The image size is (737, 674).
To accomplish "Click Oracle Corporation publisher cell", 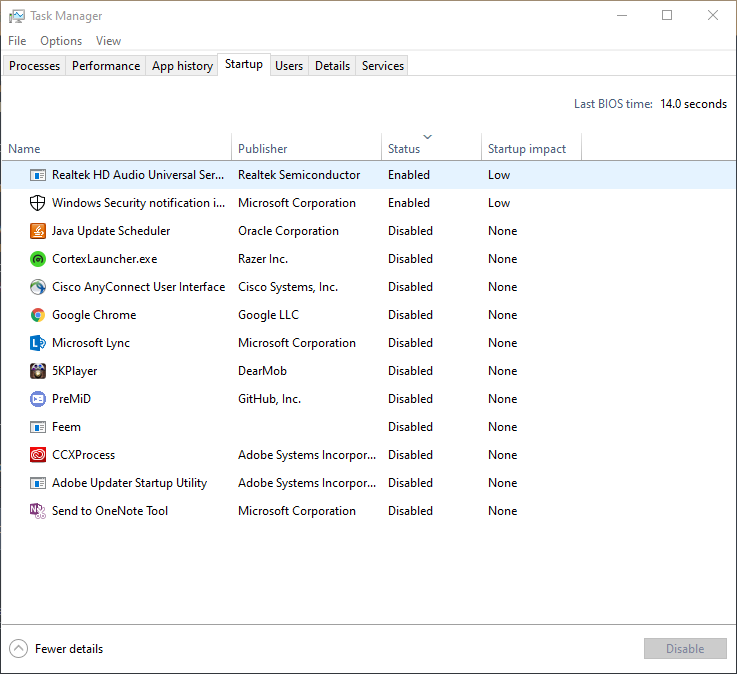I will click(288, 231).
